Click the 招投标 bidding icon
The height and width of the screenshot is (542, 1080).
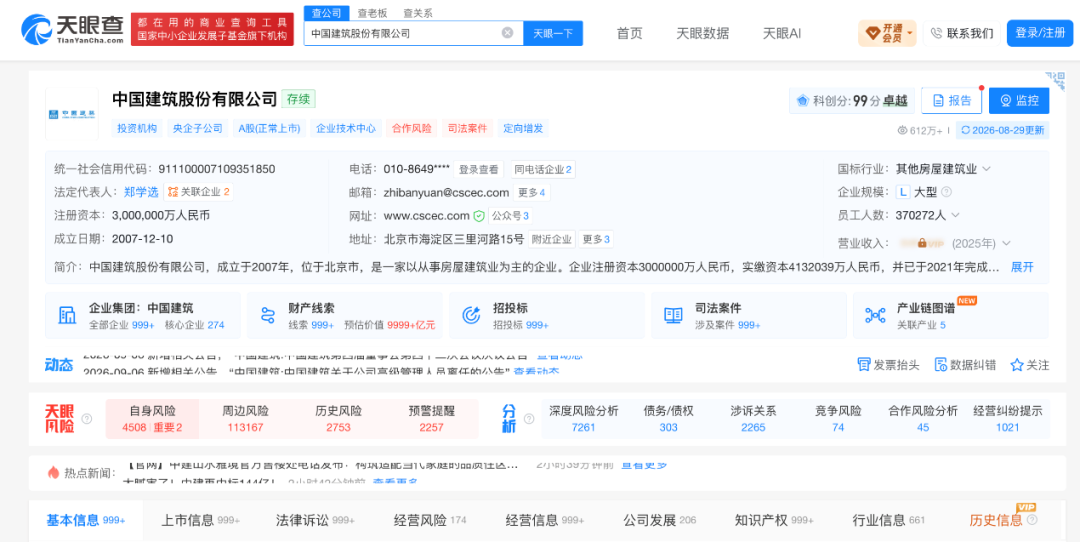471,315
